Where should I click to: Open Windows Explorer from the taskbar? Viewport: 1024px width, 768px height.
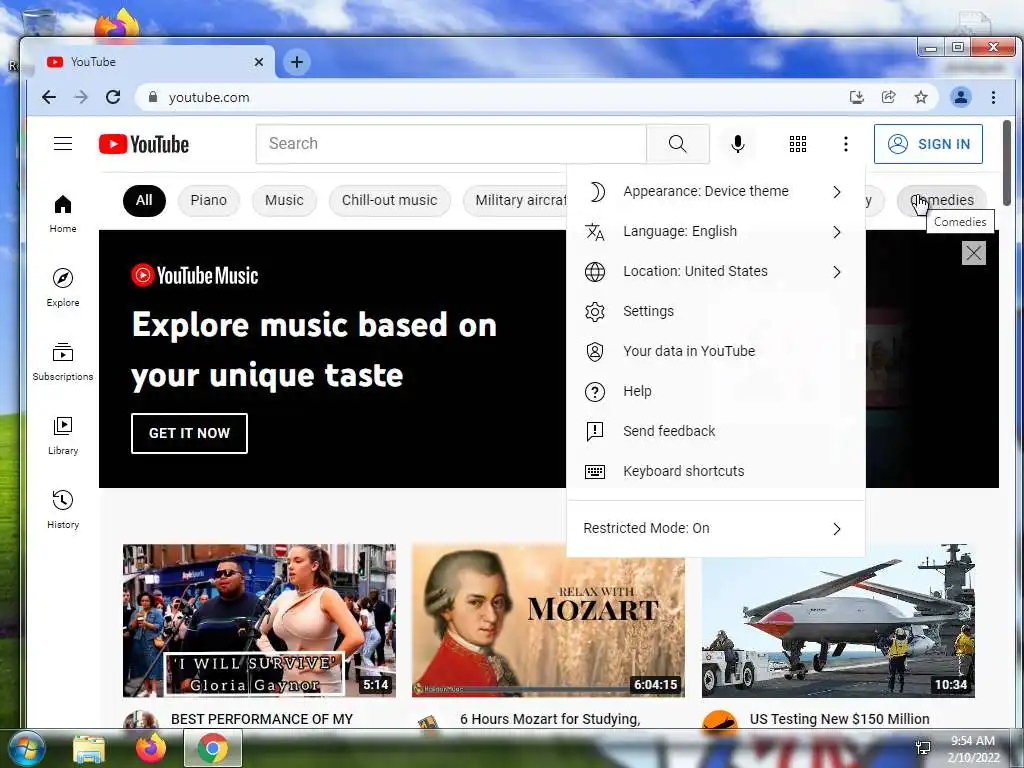coord(89,748)
